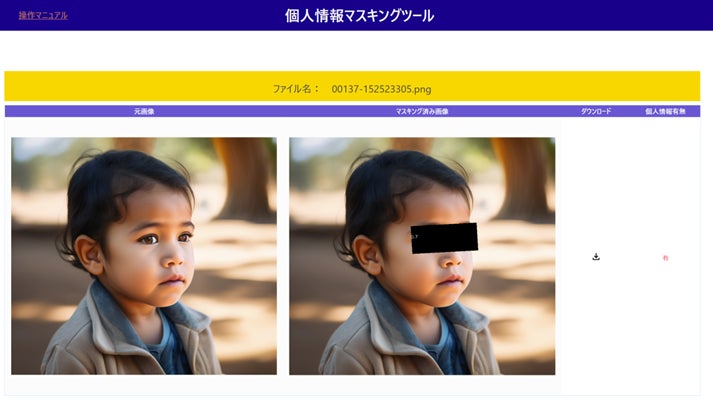
Task: Click the 個人情報マスキングツール page title
Action: tap(359, 16)
